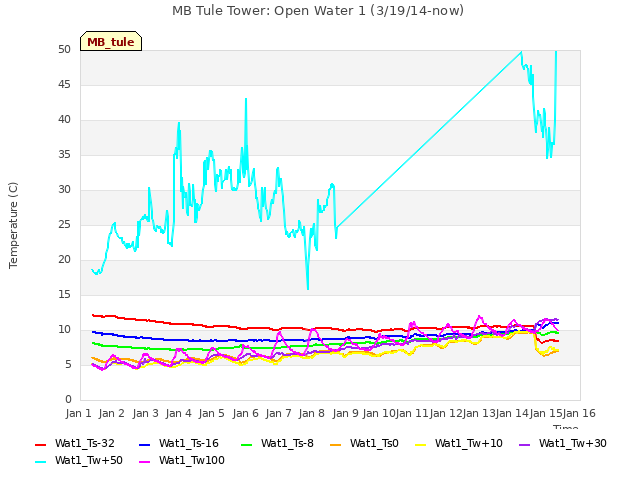Click the Jan 9 x-axis tick label
The height and width of the screenshot is (480, 640).
[346, 413]
